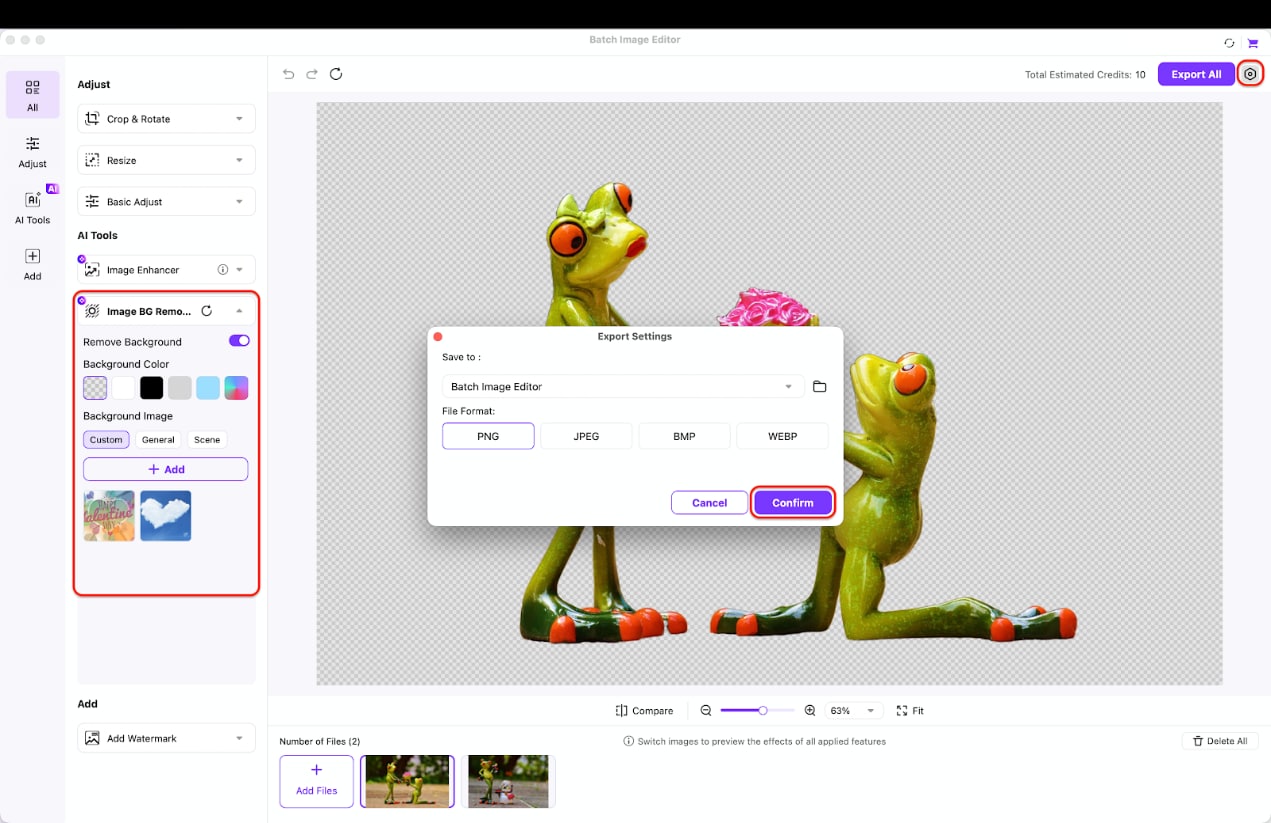Select the Adjust panel in the sidebar
1271x823 pixels.
32,150
